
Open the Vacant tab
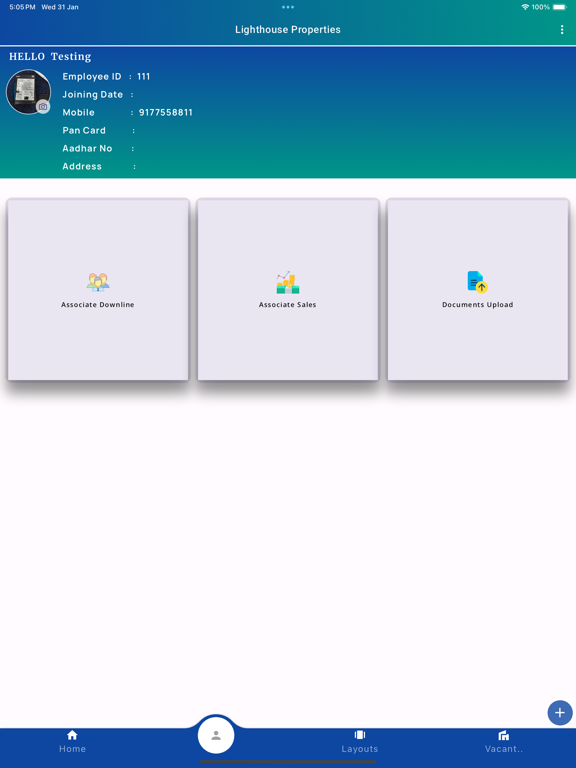click(504, 742)
